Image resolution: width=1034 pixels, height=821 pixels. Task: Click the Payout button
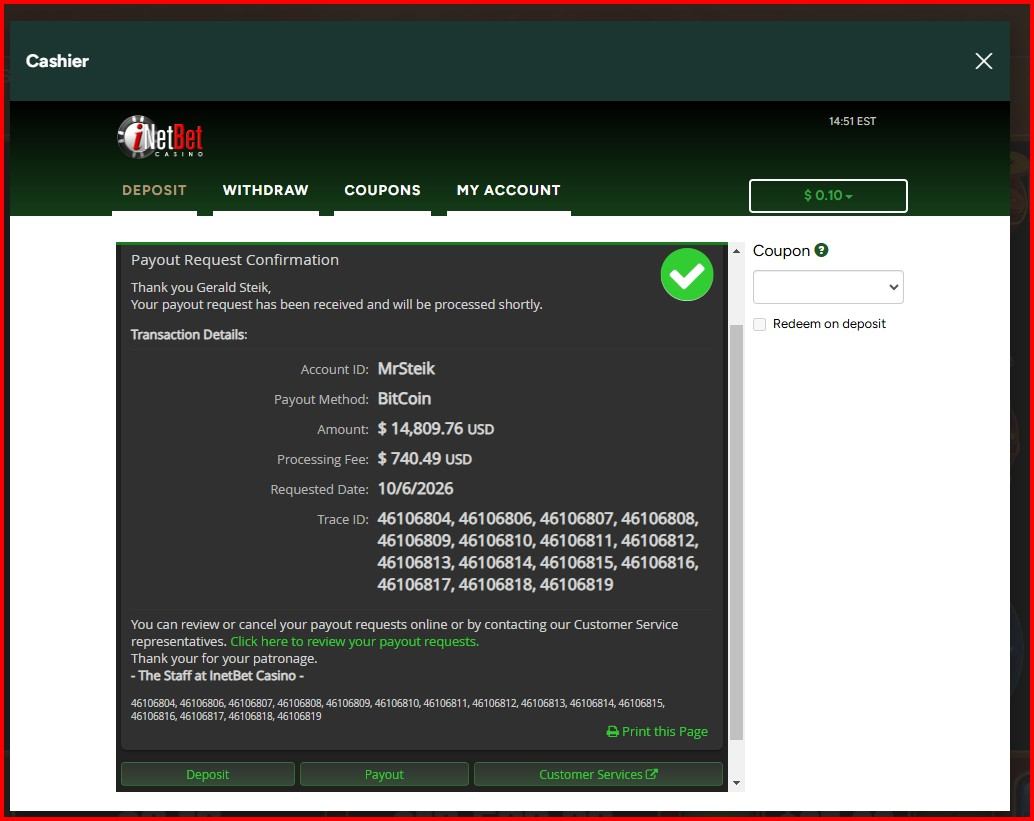pyautogui.click(x=384, y=774)
